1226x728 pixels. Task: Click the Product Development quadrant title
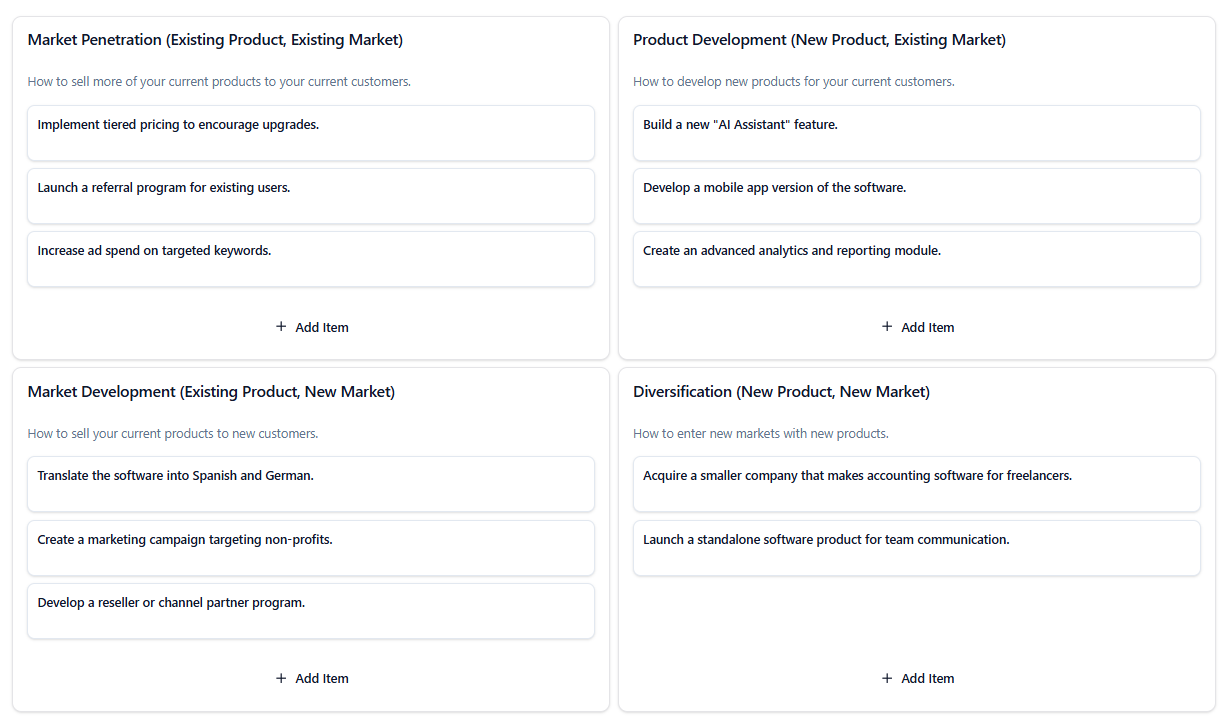pos(819,40)
